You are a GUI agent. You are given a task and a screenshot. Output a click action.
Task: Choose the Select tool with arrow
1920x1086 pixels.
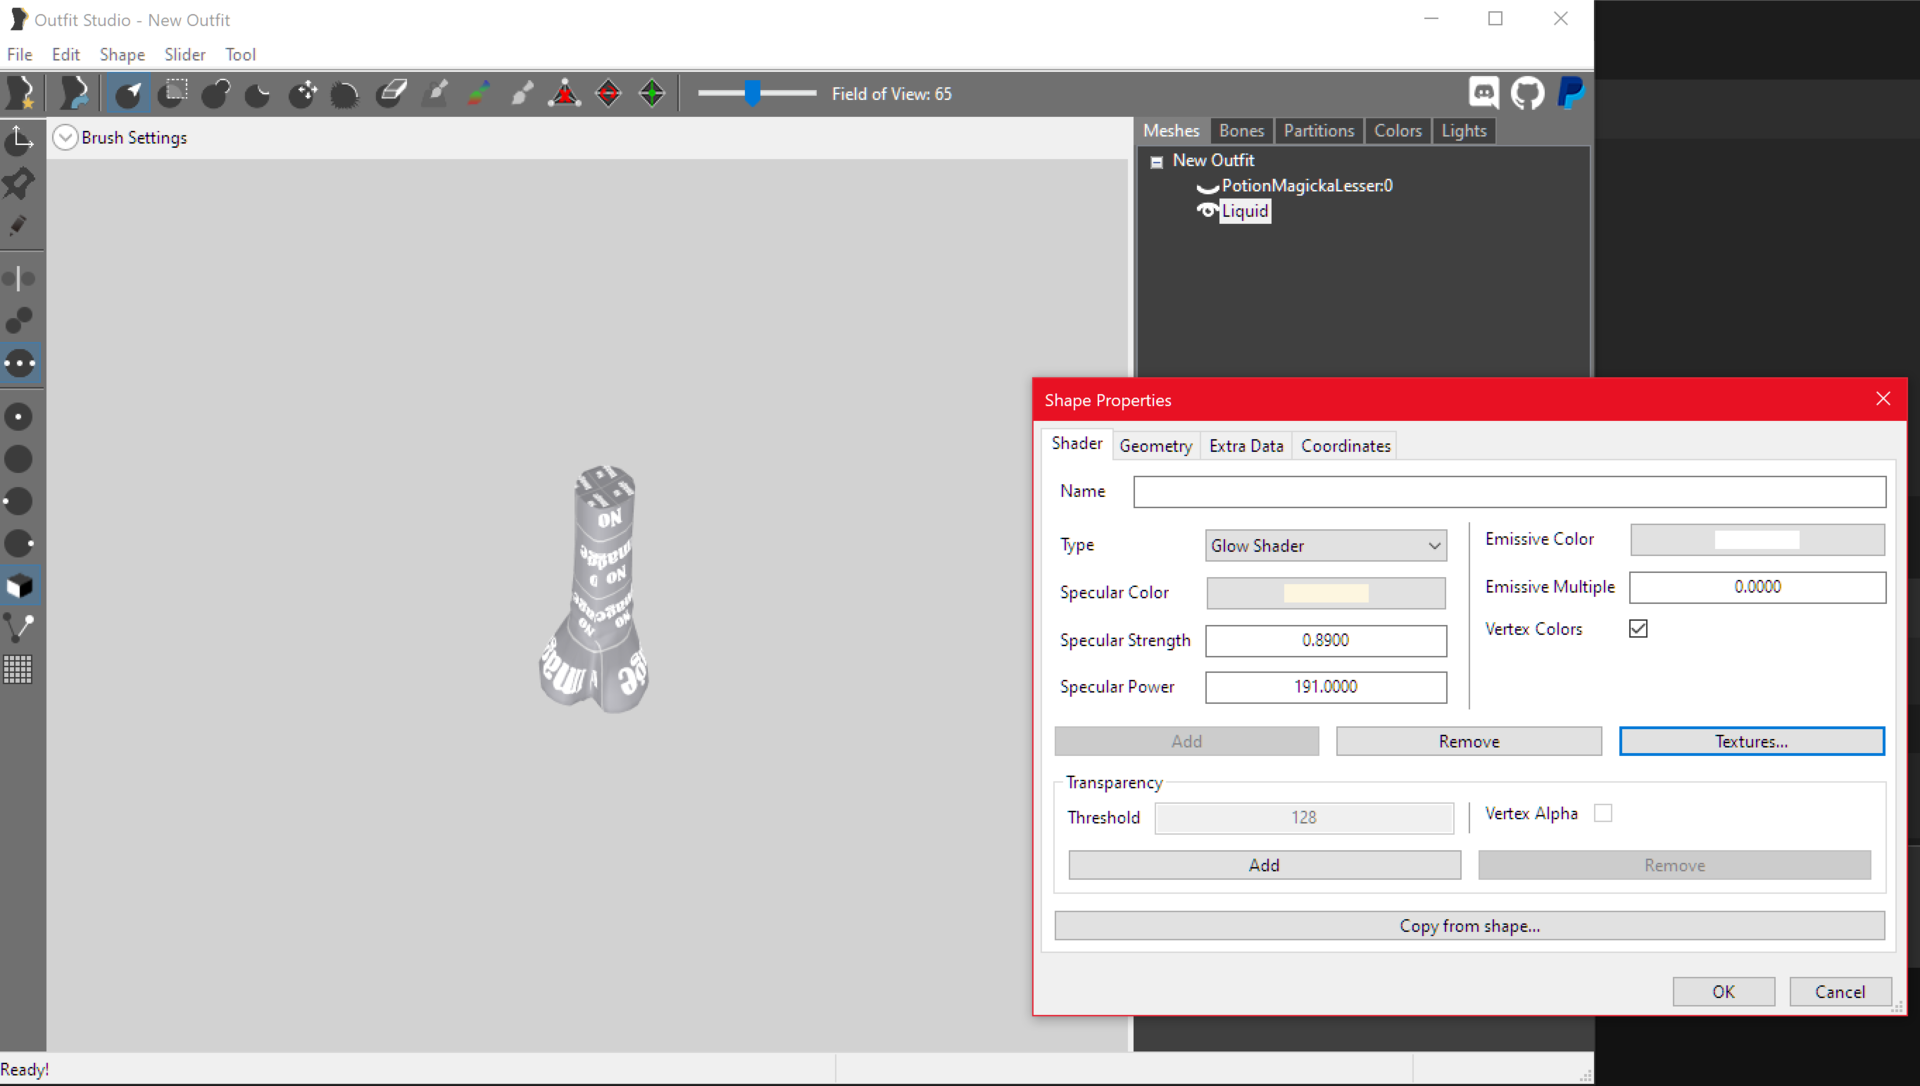click(x=129, y=93)
